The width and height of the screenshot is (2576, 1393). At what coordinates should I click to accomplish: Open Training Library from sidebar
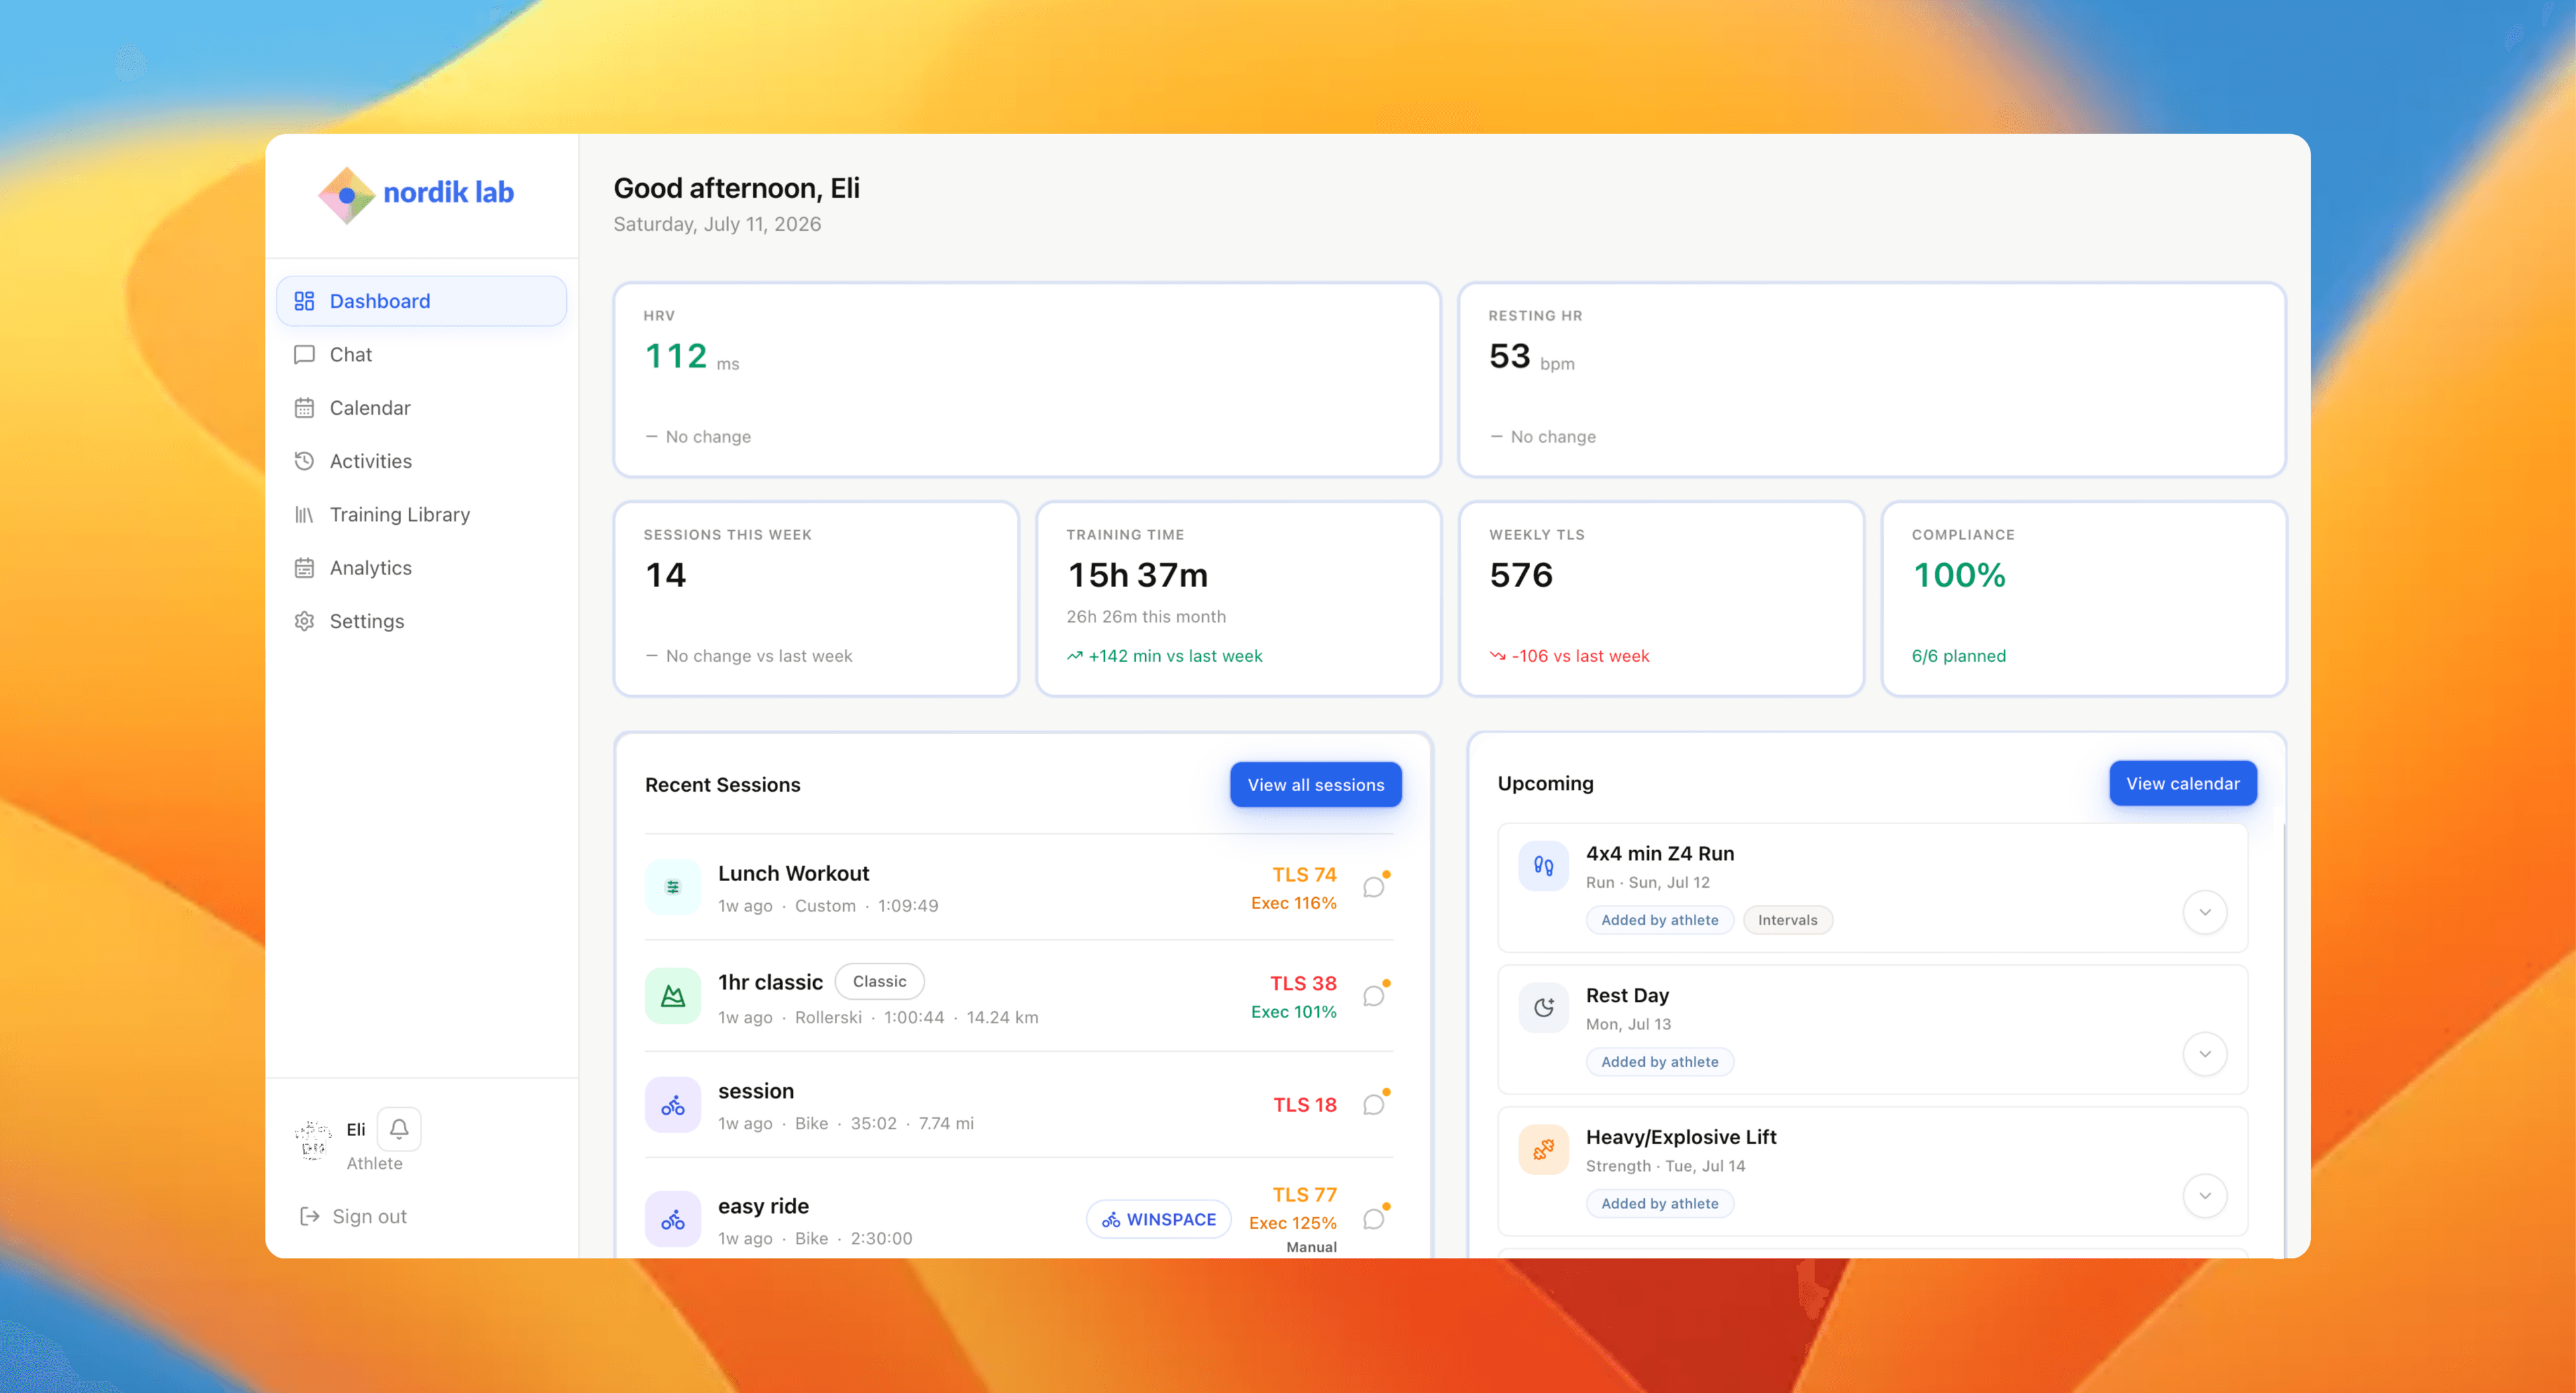421,514
